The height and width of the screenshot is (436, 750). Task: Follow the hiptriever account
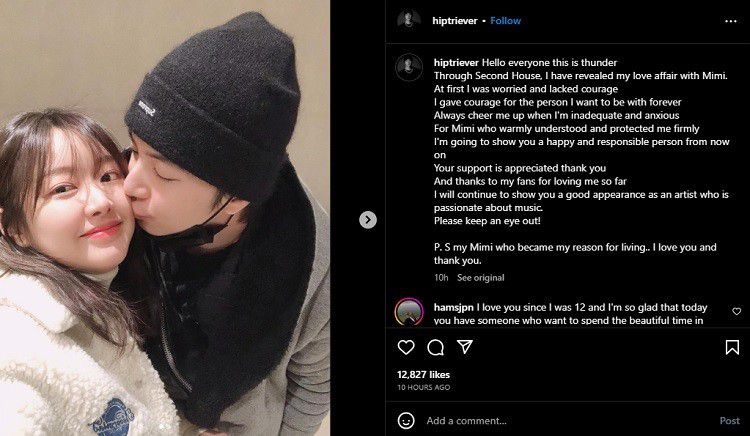(505, 20)
